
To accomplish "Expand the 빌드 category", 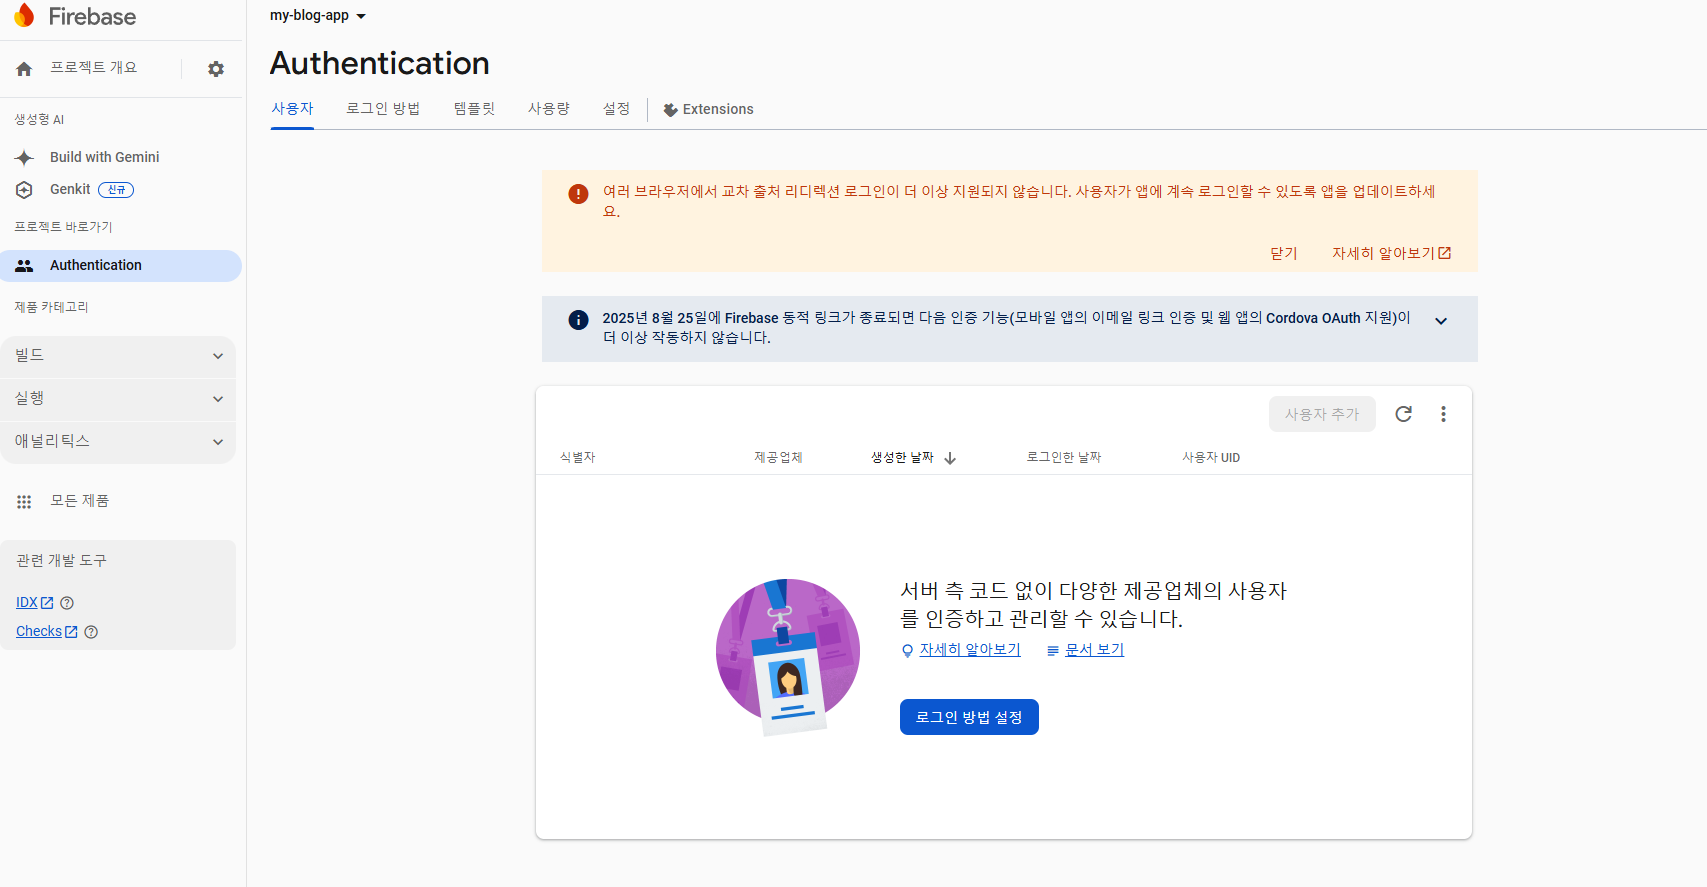I will [x=118, y=356].
